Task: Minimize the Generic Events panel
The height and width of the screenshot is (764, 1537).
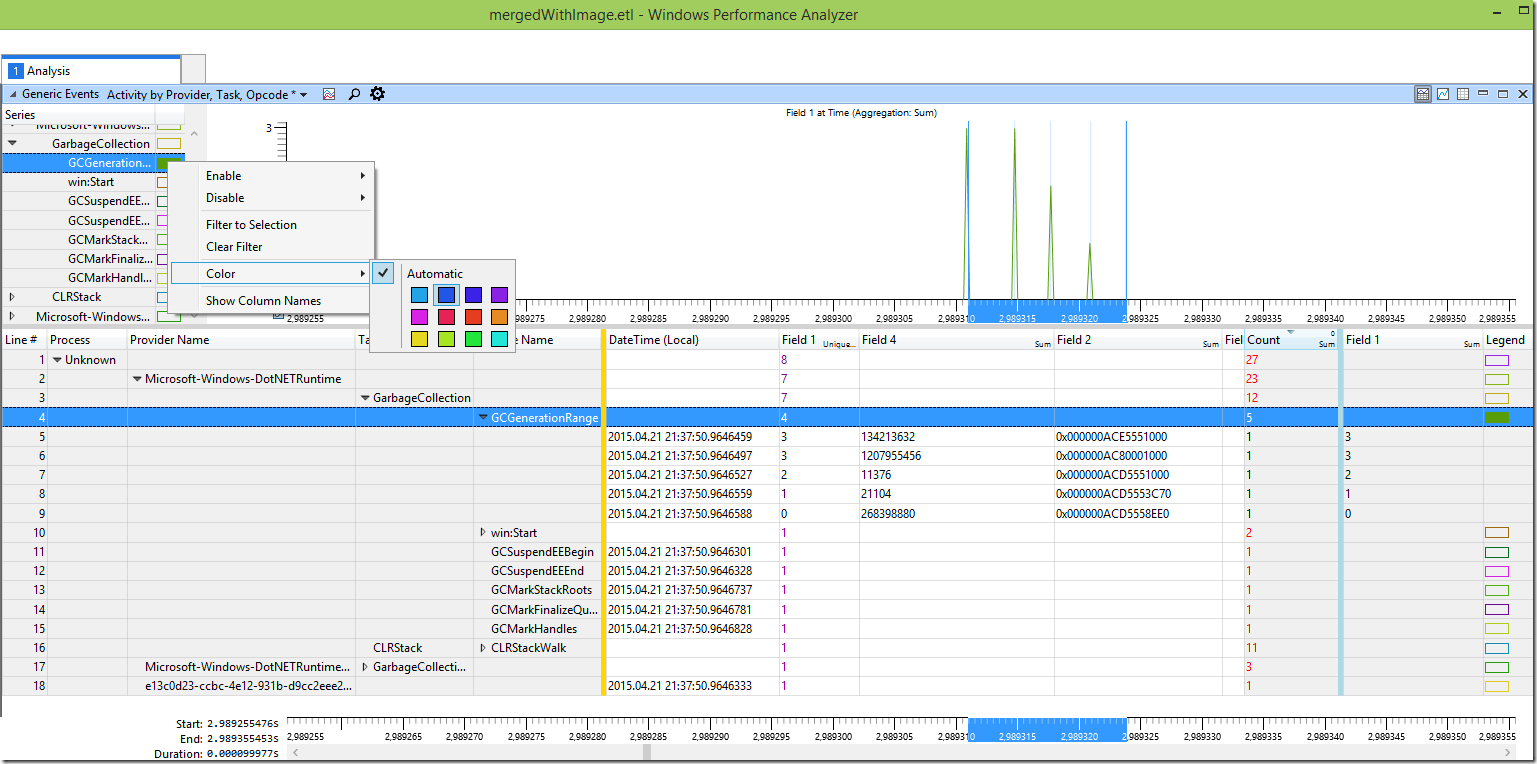Action: tap(1483, 94)
